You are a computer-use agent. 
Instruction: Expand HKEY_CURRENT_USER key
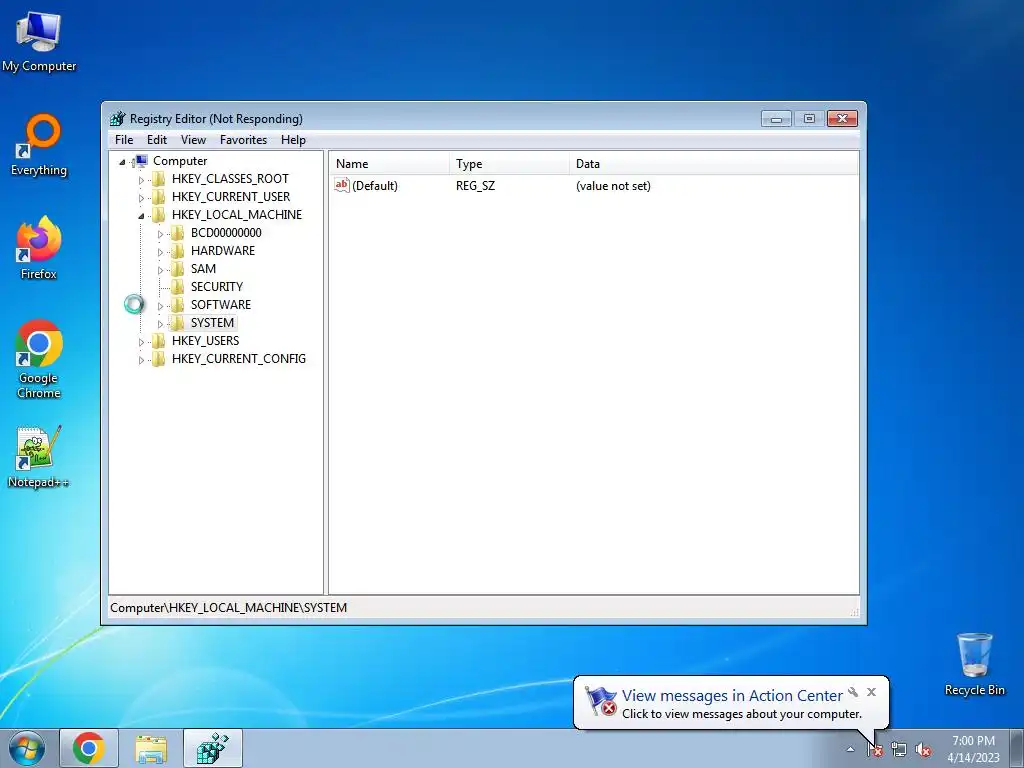(141, 198)
